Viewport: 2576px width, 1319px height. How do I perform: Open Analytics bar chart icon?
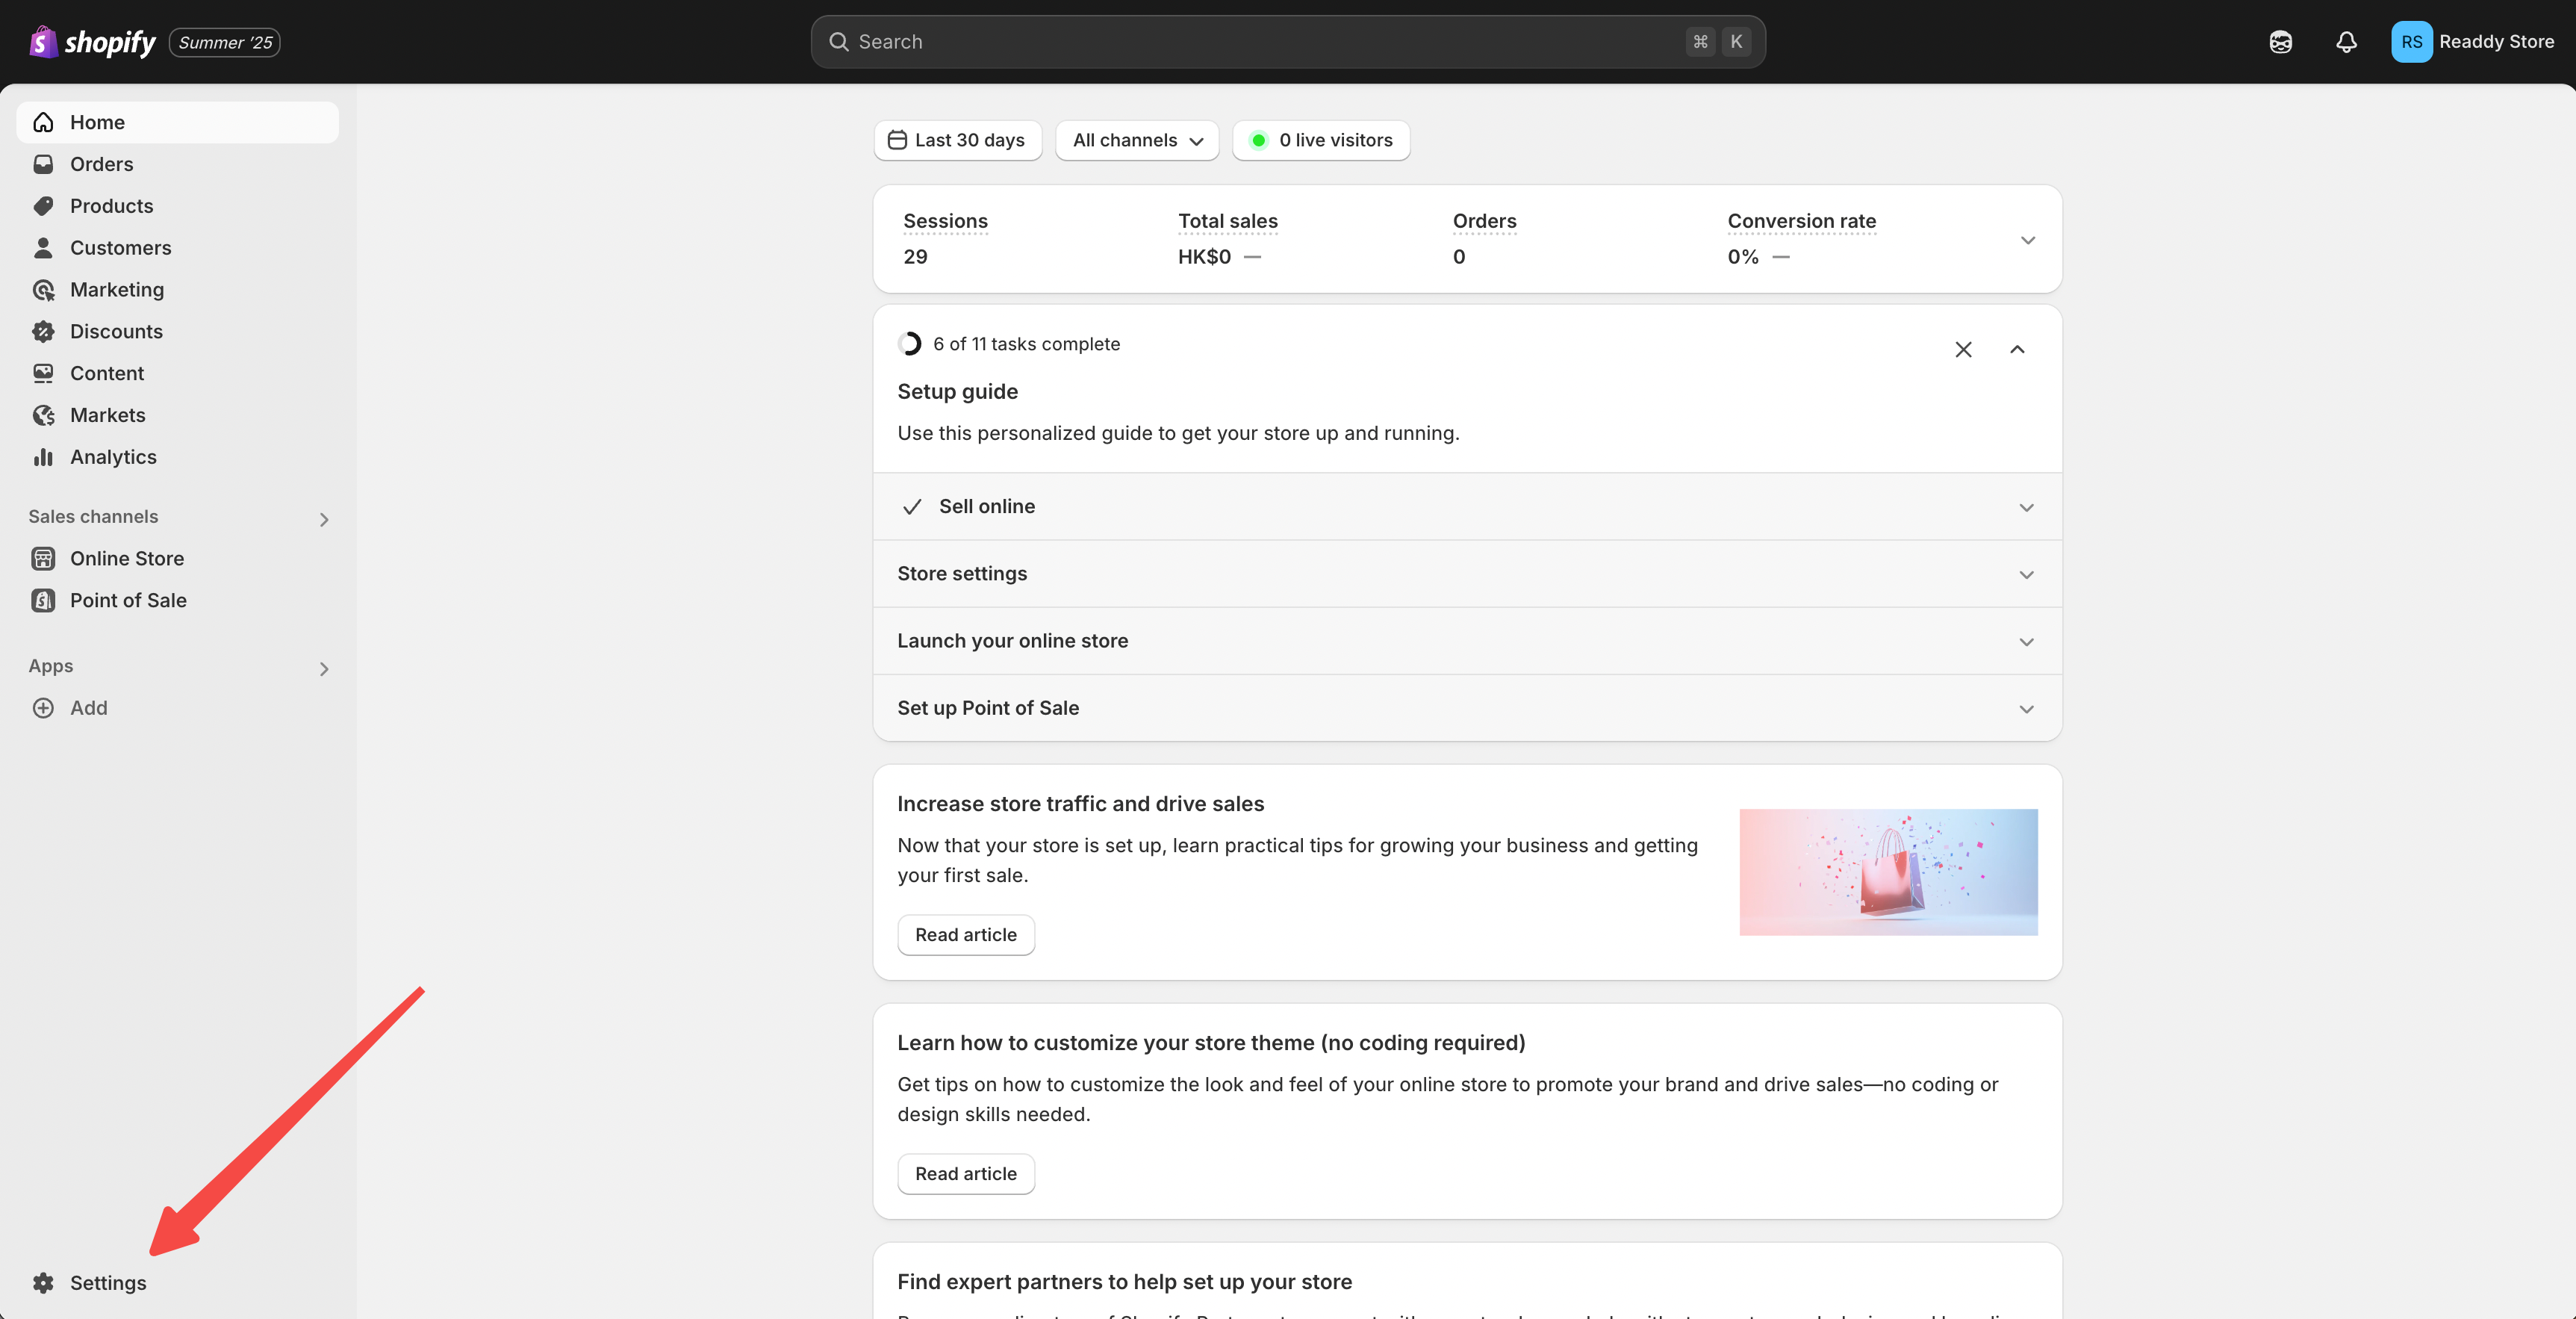pyautogui.click(x=43, y=457)
